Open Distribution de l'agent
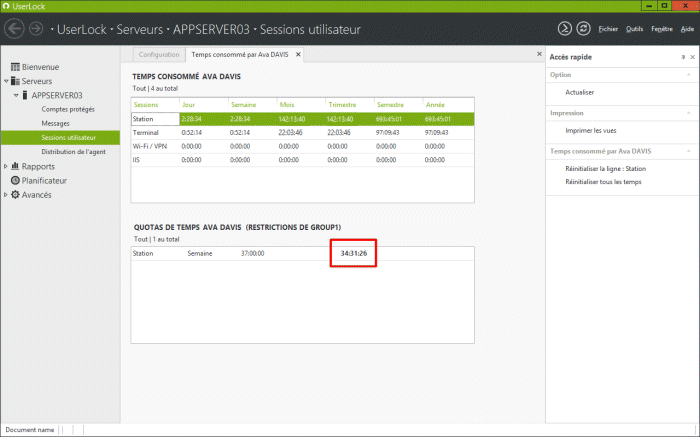 pyautogui.click(x=73, y=152)
